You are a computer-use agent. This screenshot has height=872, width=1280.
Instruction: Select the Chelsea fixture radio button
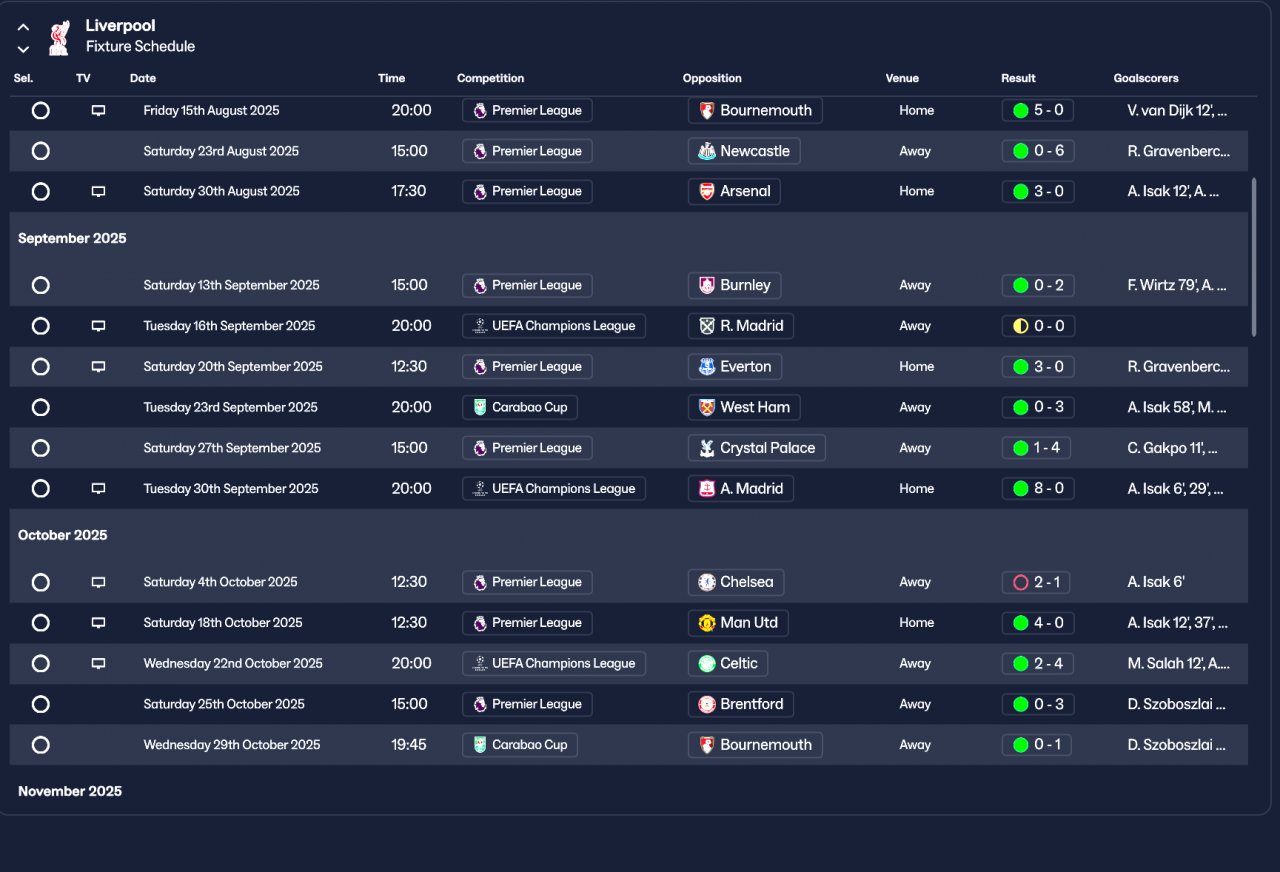coord(40,582)
